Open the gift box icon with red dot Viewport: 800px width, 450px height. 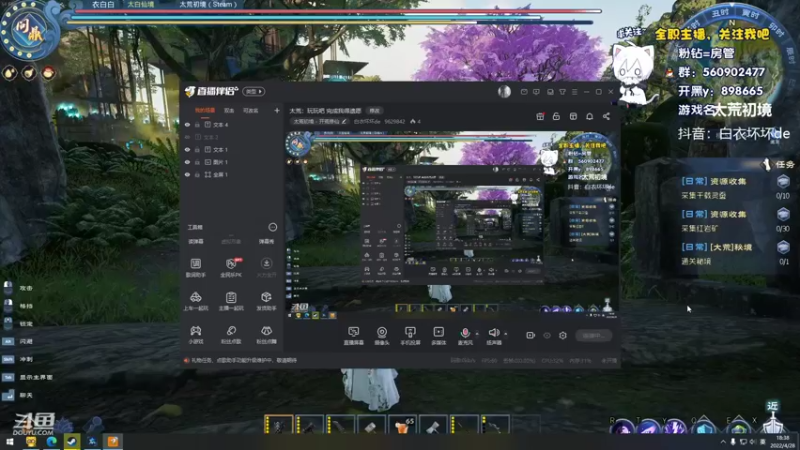click(540, 116)
